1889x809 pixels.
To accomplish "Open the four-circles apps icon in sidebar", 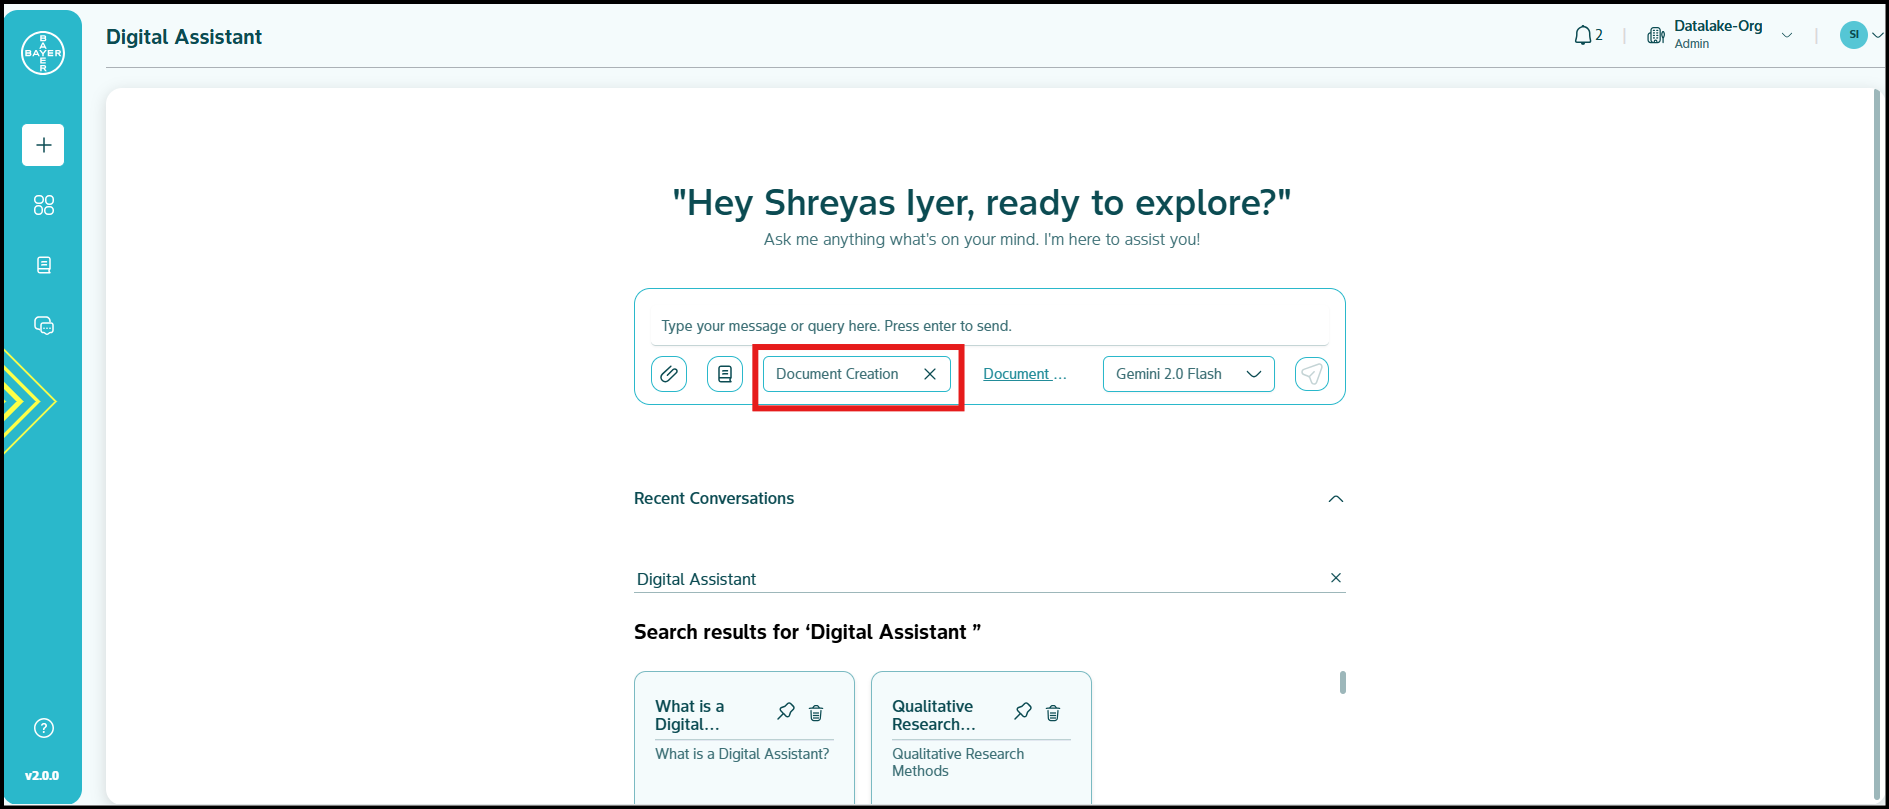I will click(x=43, y=205).
